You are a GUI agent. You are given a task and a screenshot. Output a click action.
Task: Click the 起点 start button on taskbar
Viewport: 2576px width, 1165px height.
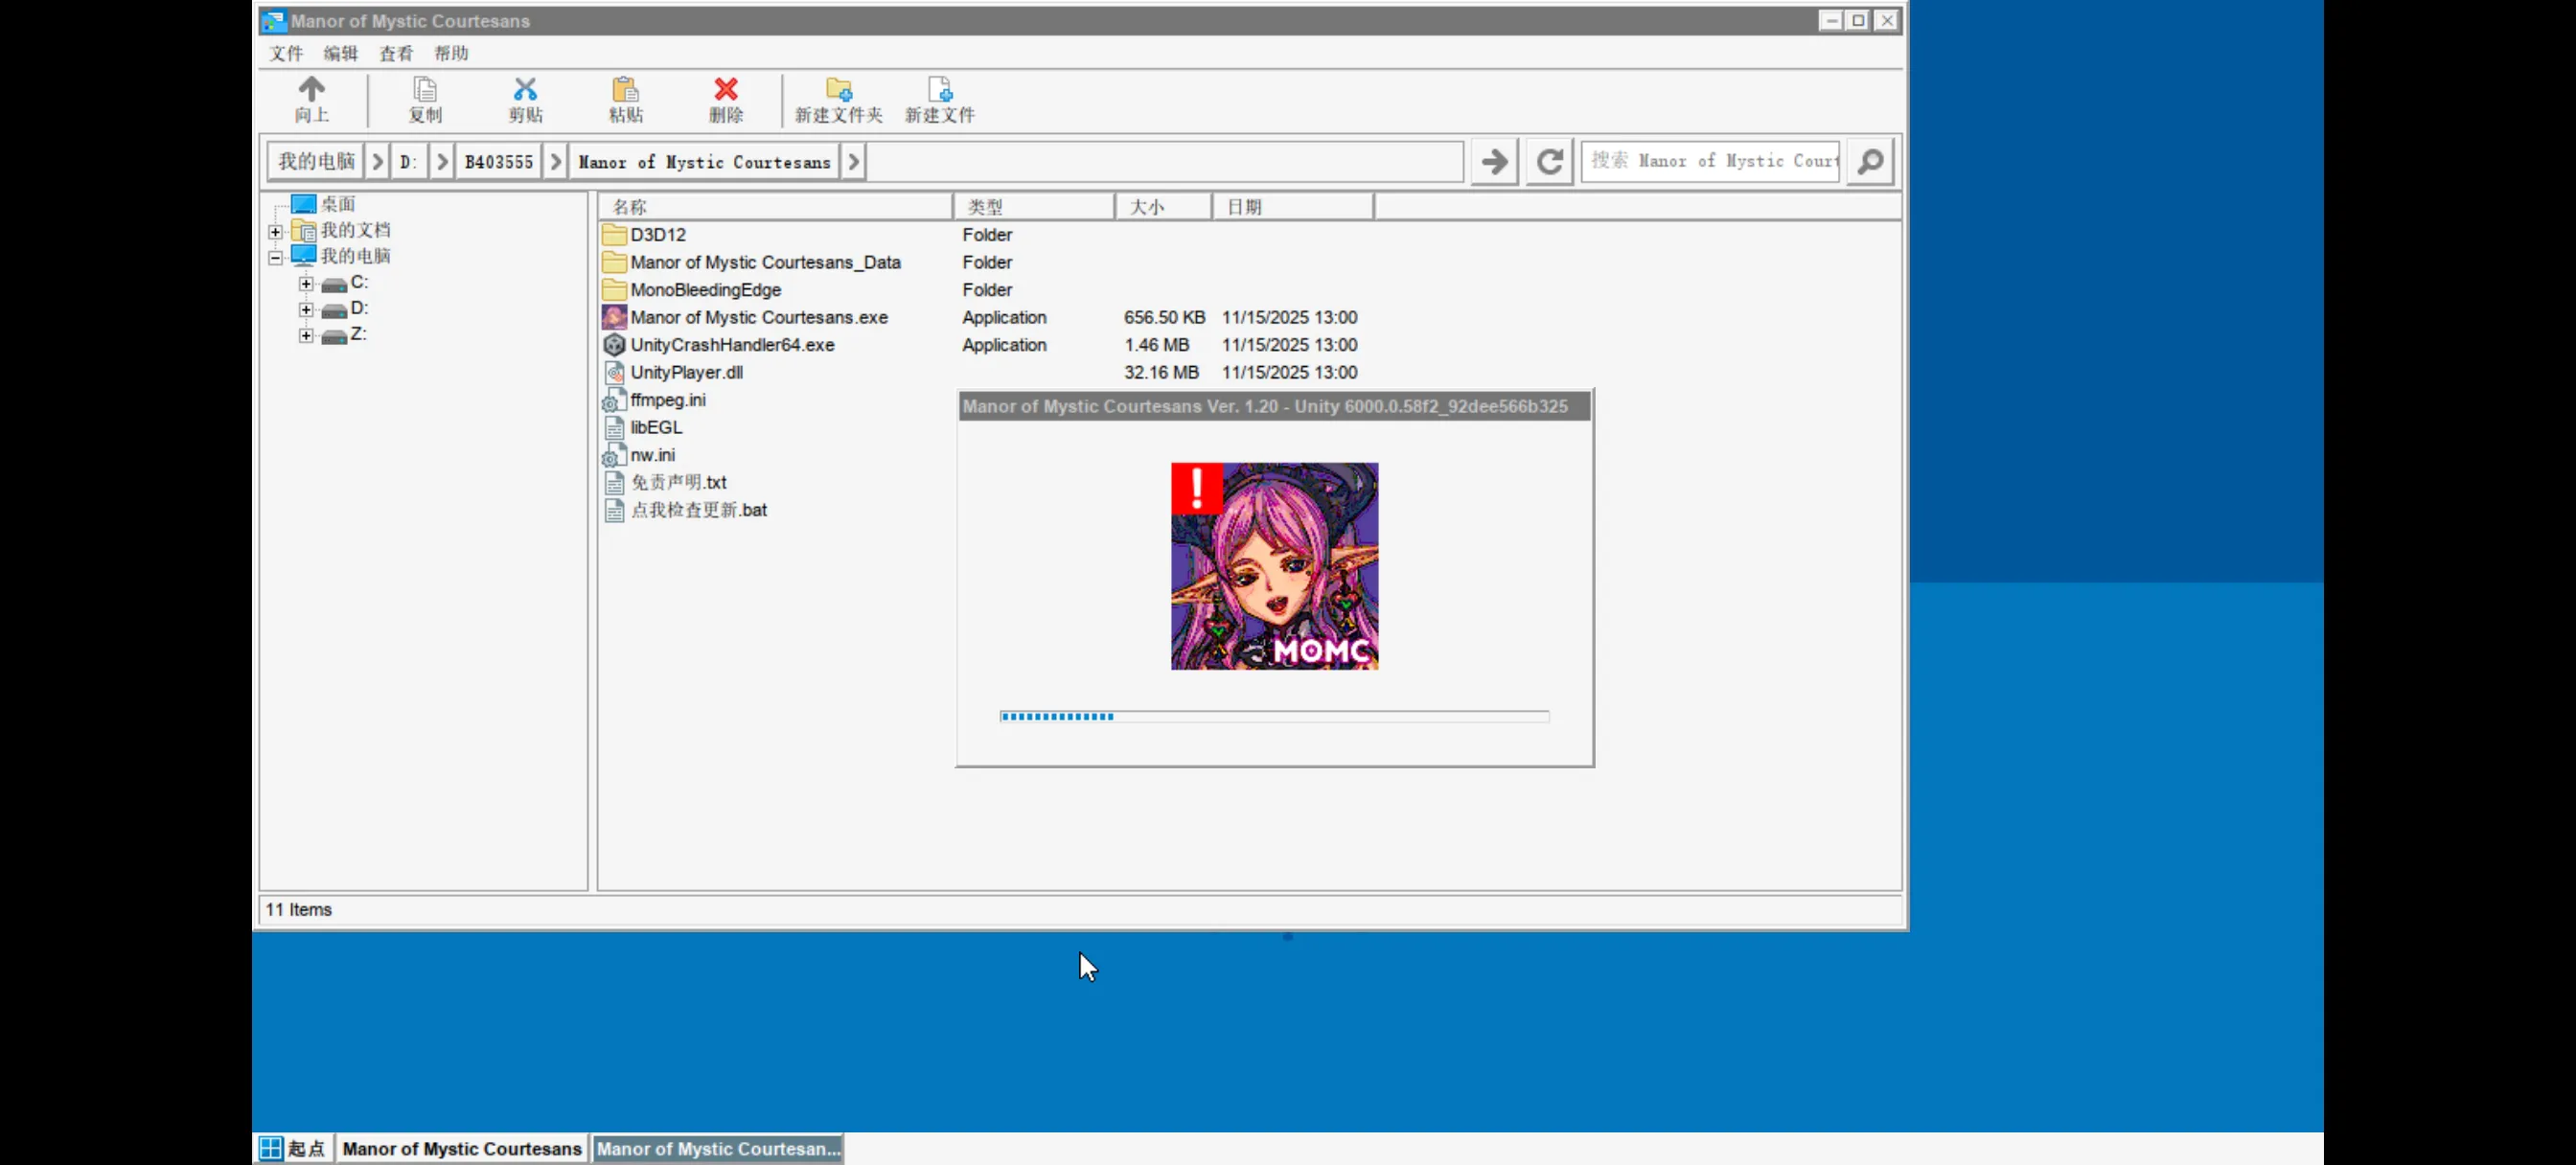point(293,1149)
